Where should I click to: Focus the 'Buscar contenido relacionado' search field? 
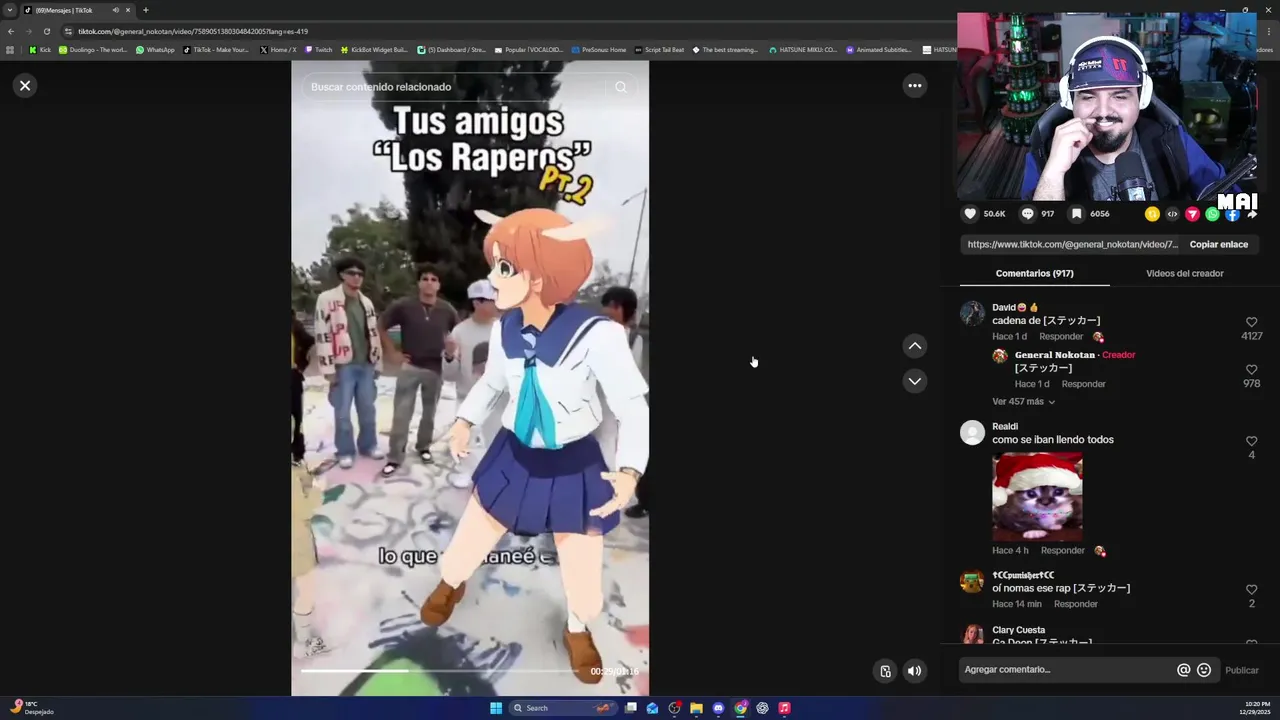pos(455,87)
